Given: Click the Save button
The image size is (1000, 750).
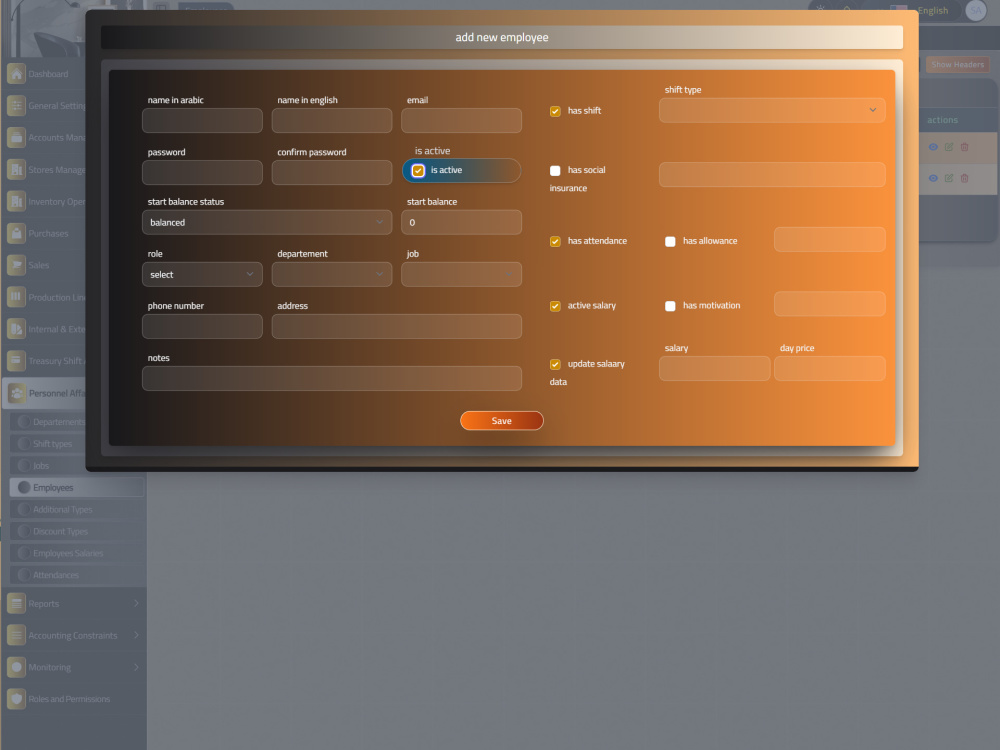Looking at the screenshot, I should click(x=501, y=421).
